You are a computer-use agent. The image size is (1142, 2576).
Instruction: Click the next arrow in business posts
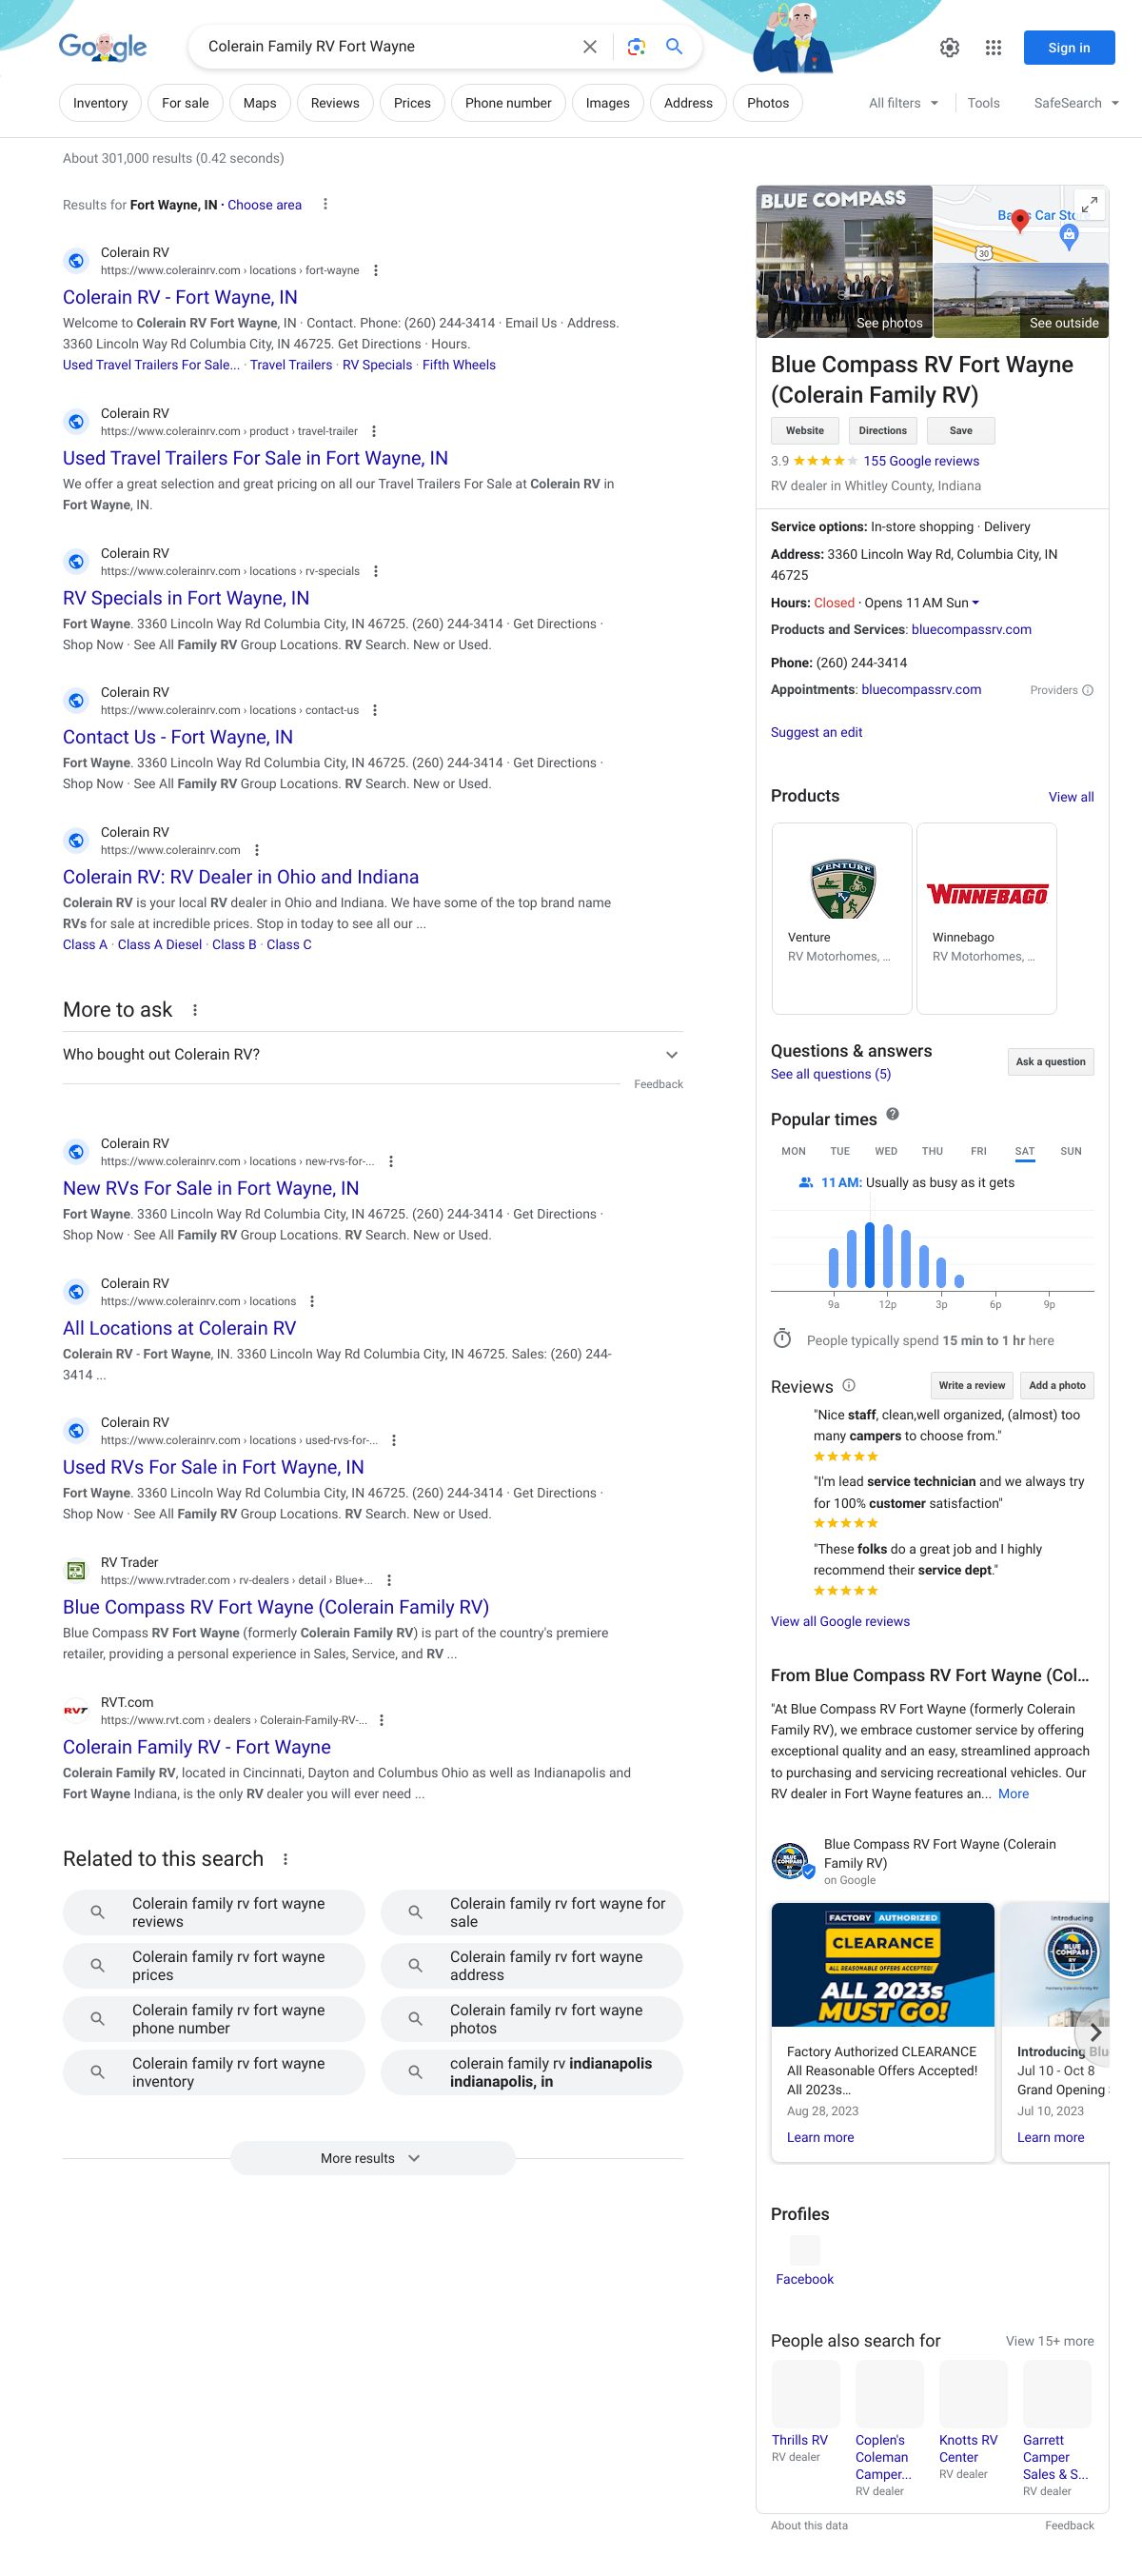[1095, 2032]
